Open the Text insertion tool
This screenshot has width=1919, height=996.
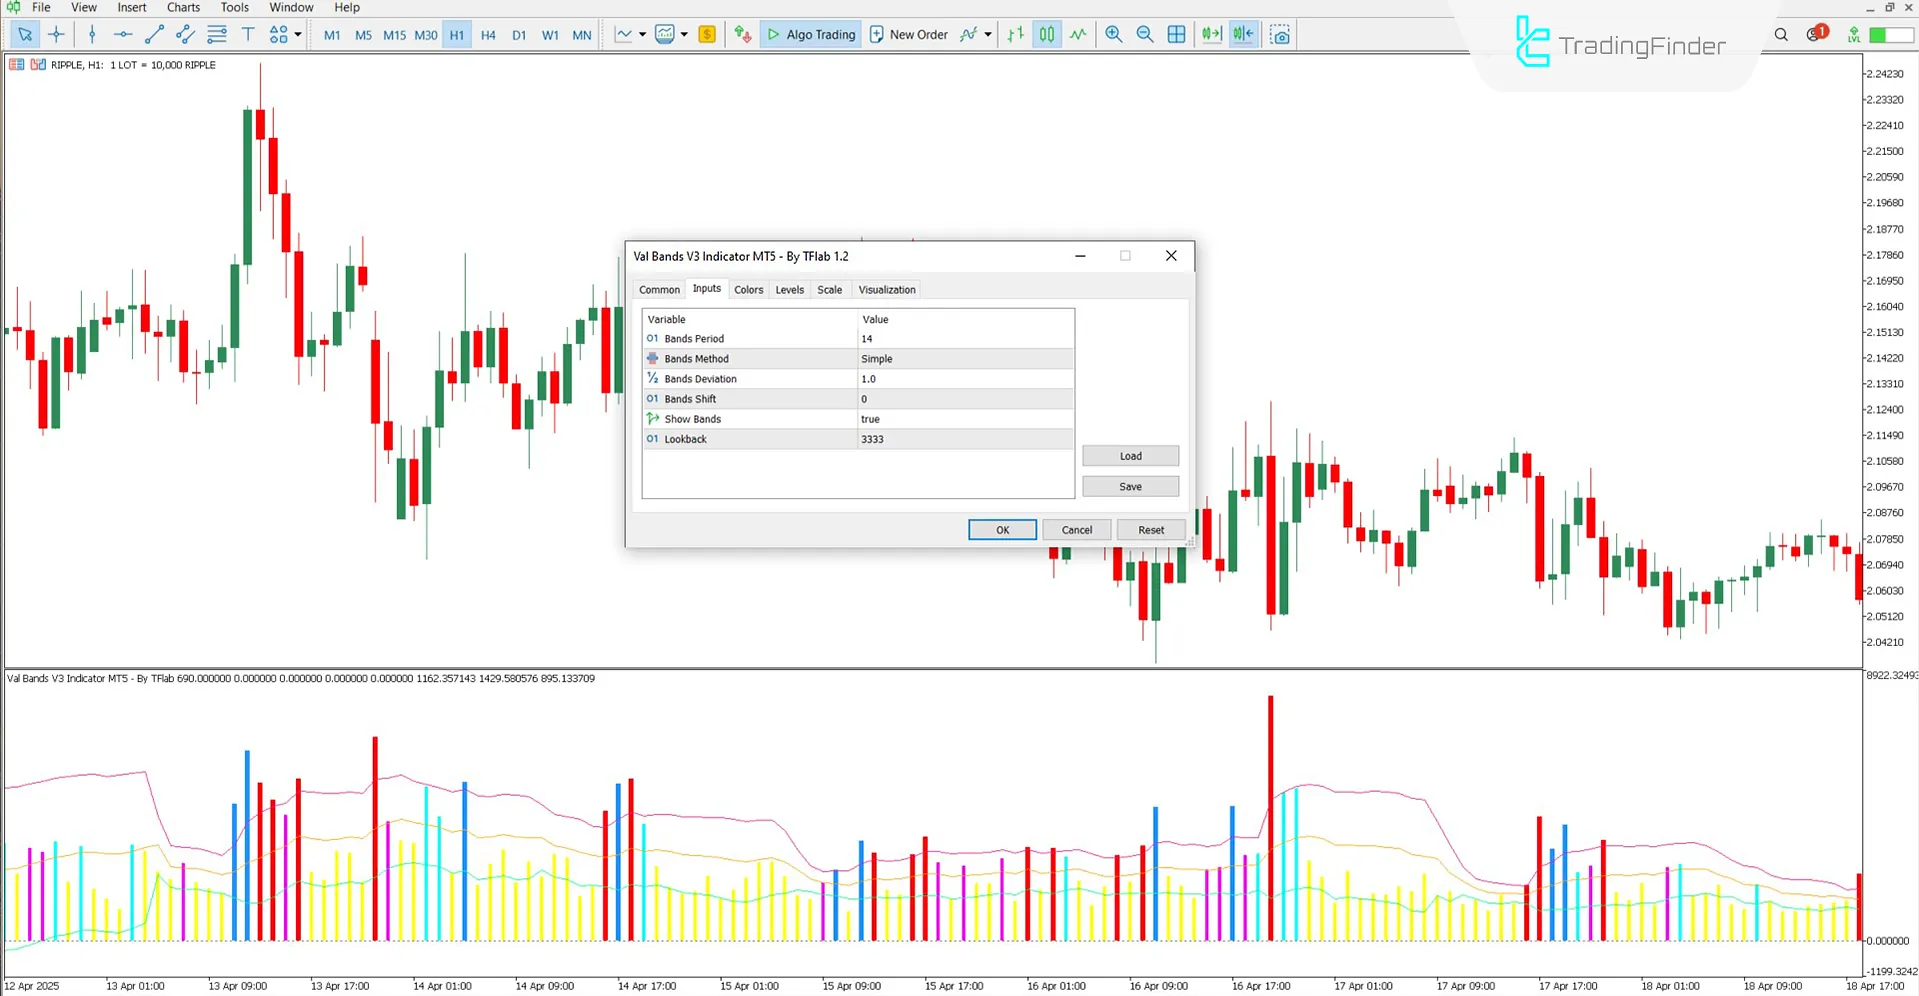pyautogui.click(x=248, y=34)
